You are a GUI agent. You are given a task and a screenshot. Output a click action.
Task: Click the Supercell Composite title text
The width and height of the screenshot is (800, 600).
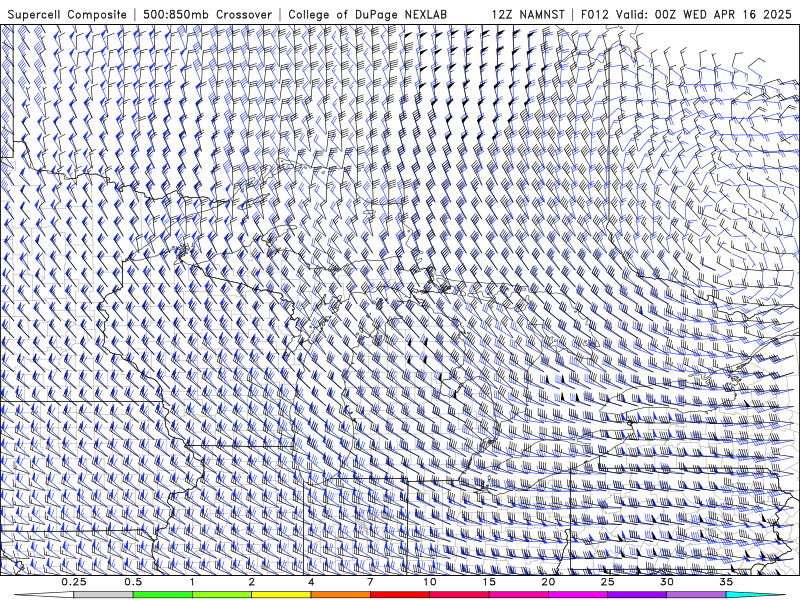(x=67, y=14)
